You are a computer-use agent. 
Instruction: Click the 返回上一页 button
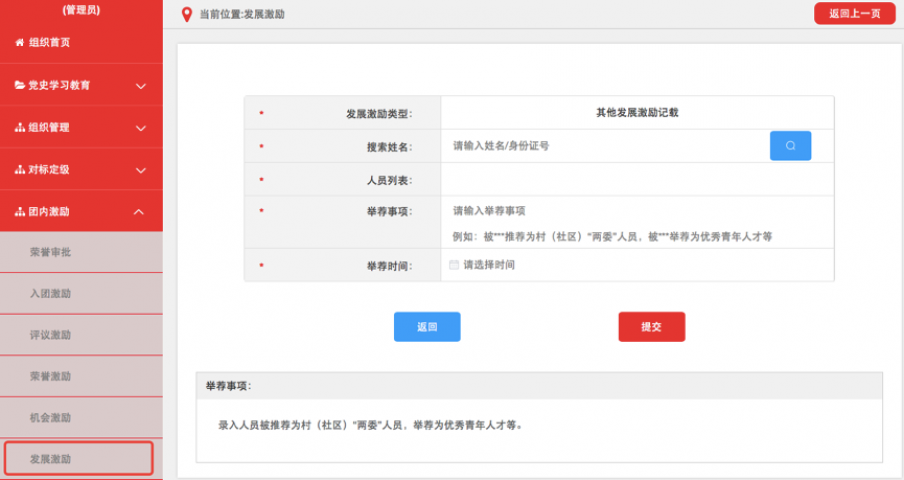(x=855, y=13)
